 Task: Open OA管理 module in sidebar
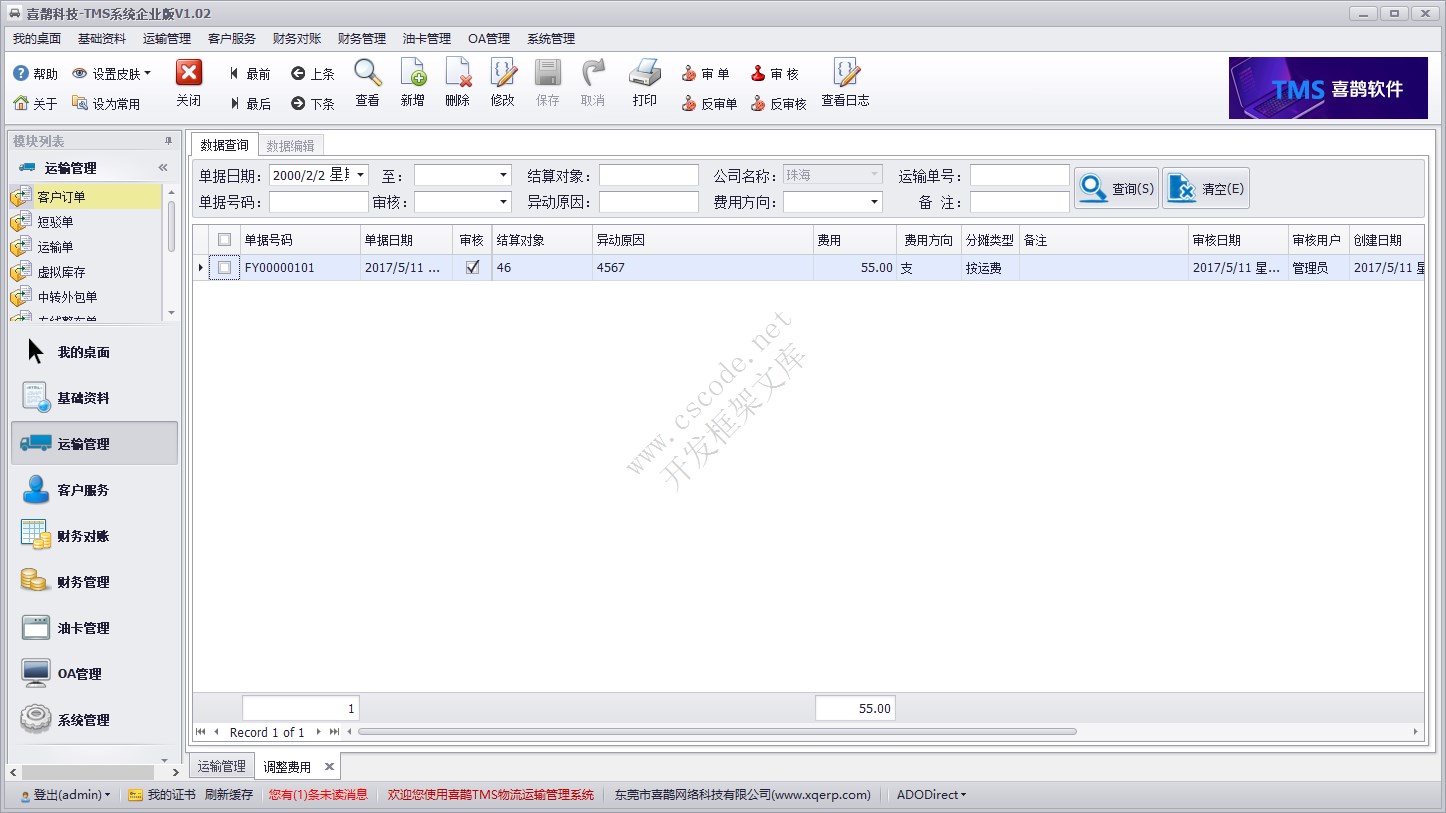pos(92,674)
